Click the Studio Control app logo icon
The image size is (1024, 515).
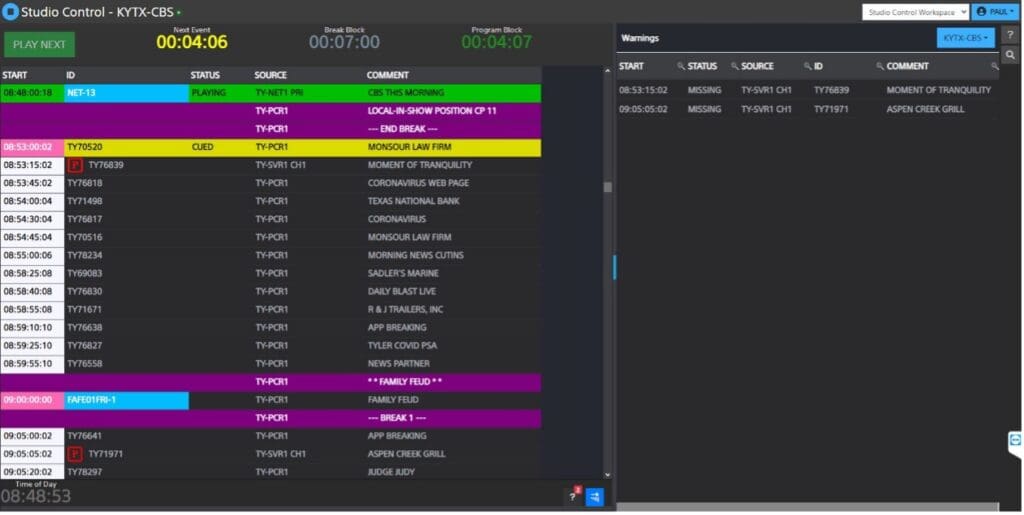click(x=11, y=12)
